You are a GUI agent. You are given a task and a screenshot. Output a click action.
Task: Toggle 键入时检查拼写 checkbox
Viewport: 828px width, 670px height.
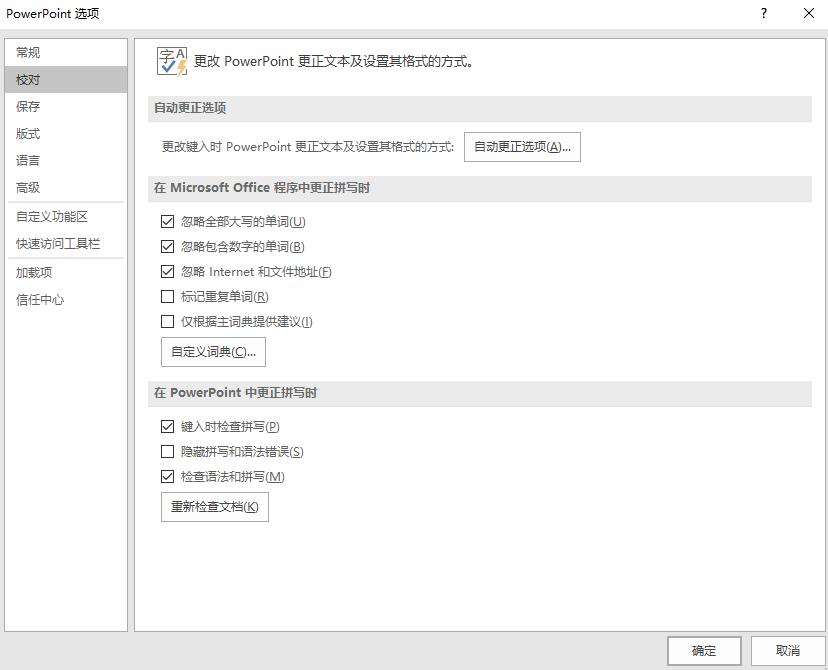coord(167,426)
